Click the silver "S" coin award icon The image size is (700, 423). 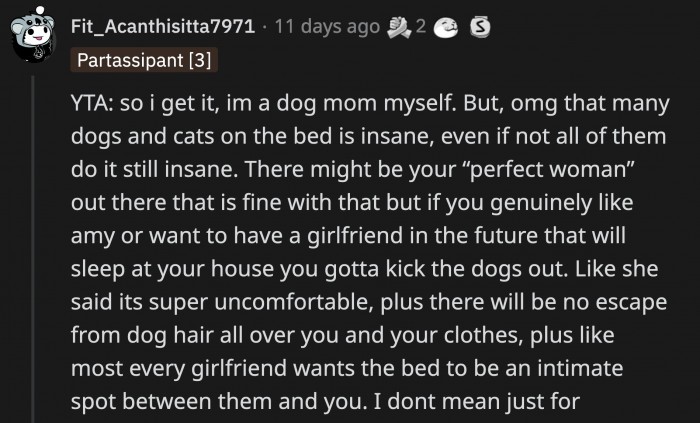tap(479, 25)
